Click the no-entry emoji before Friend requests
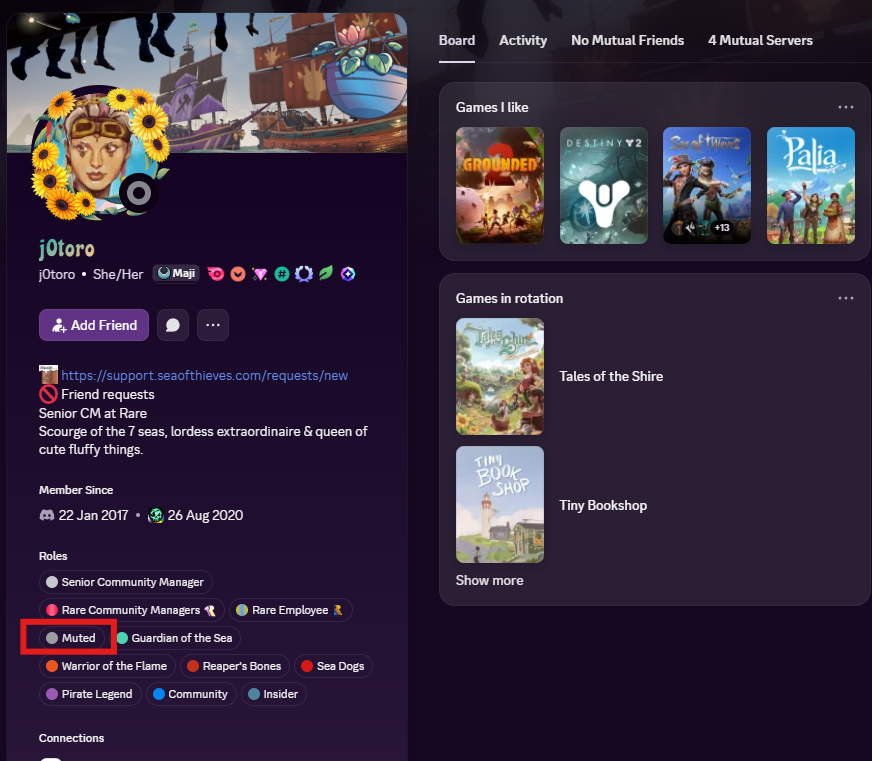 point(48,394)
